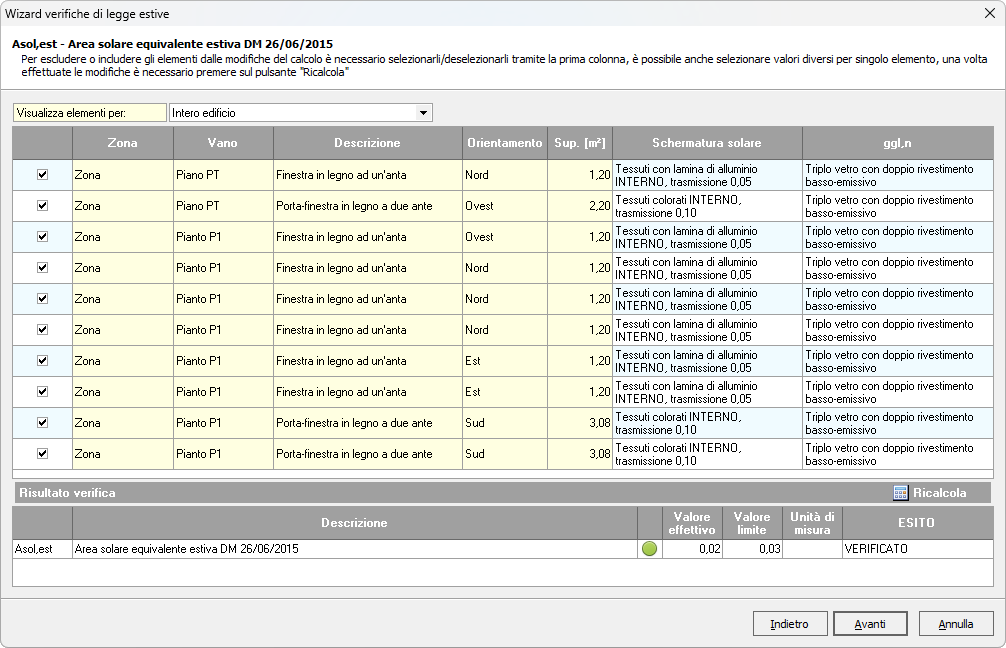Viewport: 1006px width, 648px height.
Task: Deselect the Pianto P1 Ovest window row checkbox
Action: [x=42, y=236]
